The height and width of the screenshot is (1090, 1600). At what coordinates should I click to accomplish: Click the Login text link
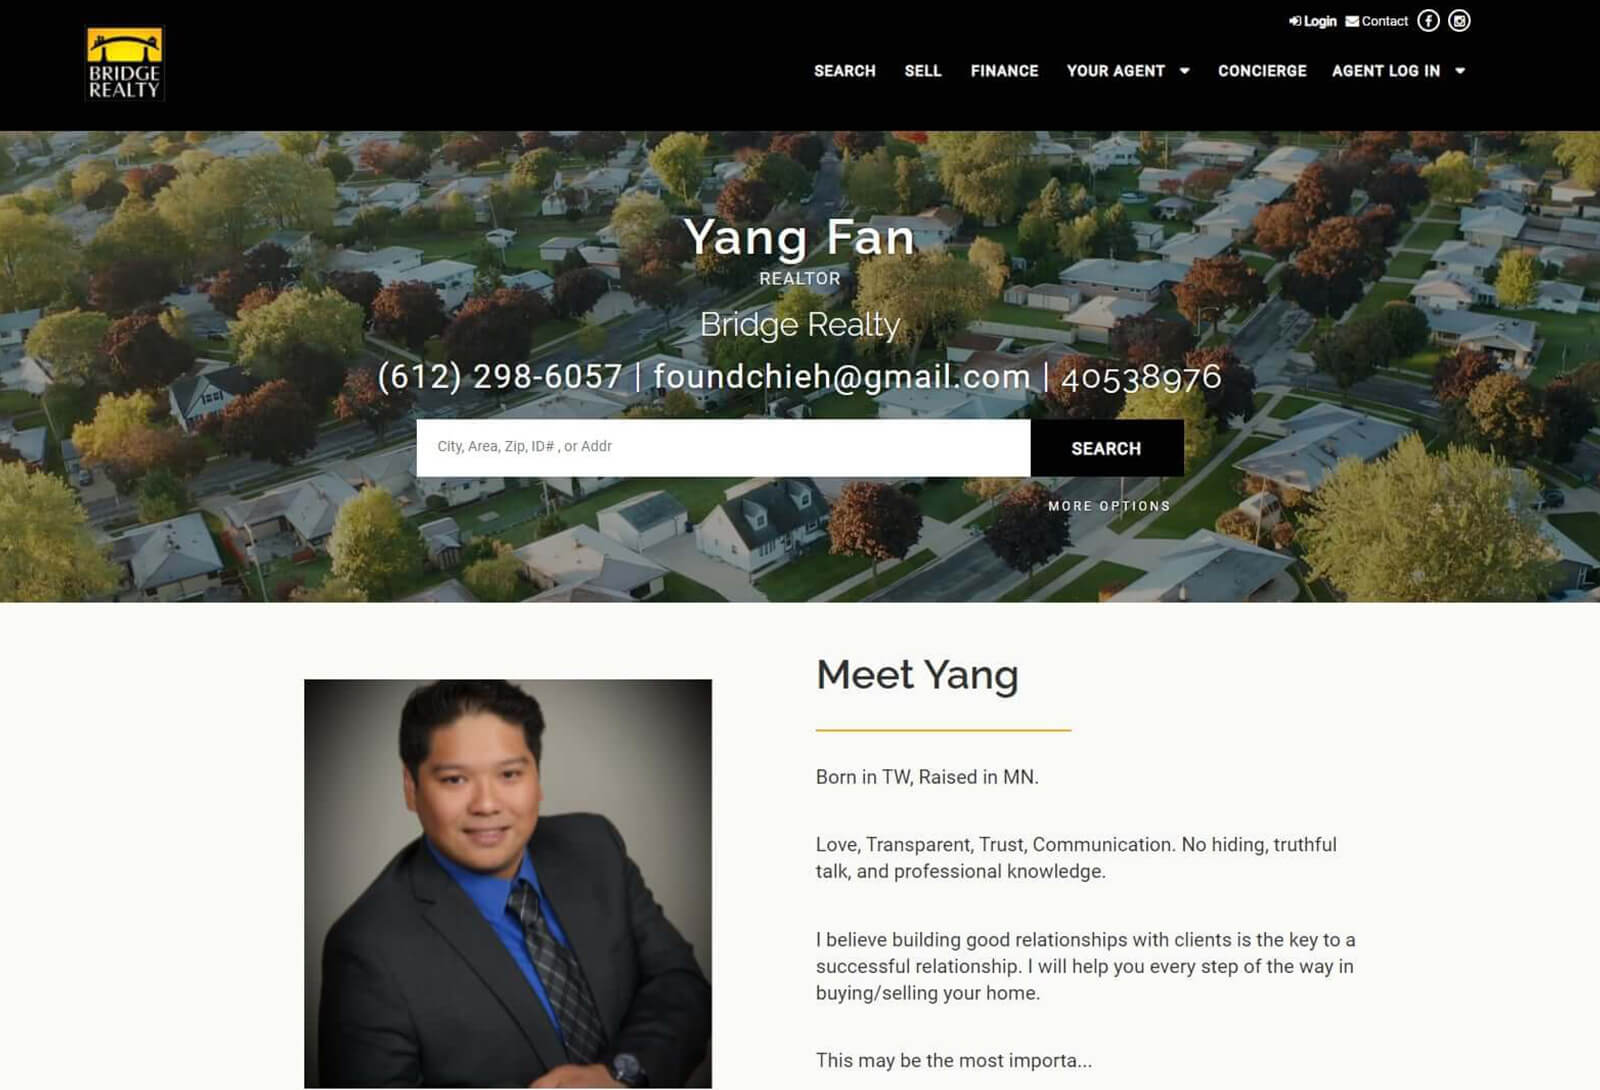[1320, 21]
